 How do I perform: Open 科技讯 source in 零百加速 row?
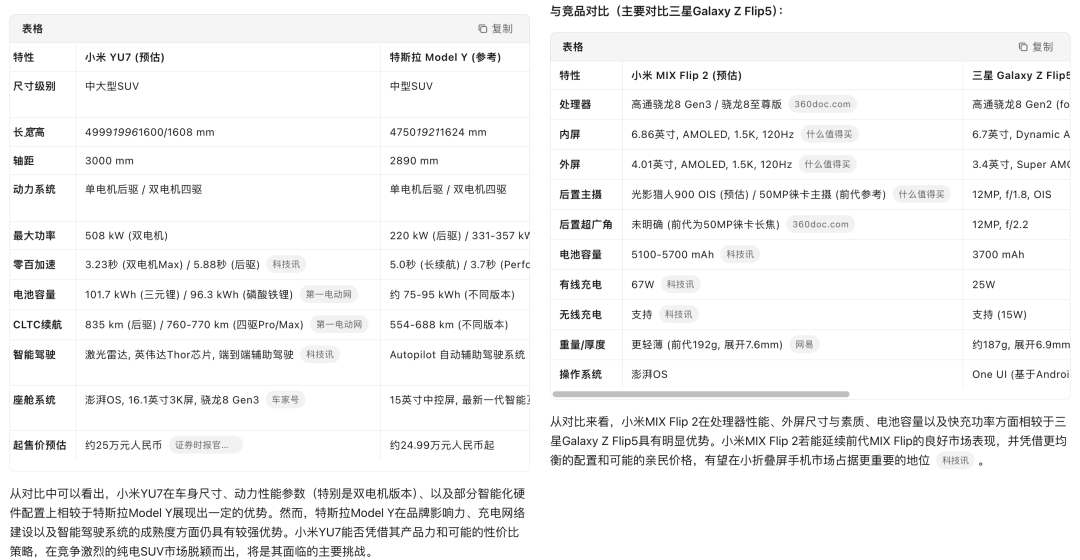286,265
